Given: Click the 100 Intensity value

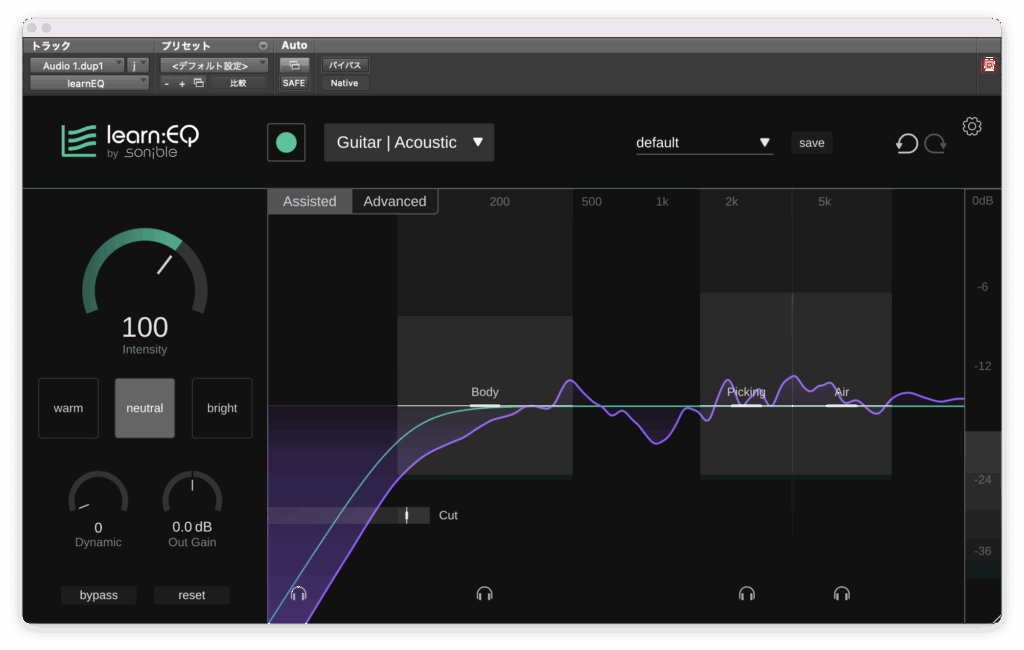Looking at the screenshot, I should point(145,327).
